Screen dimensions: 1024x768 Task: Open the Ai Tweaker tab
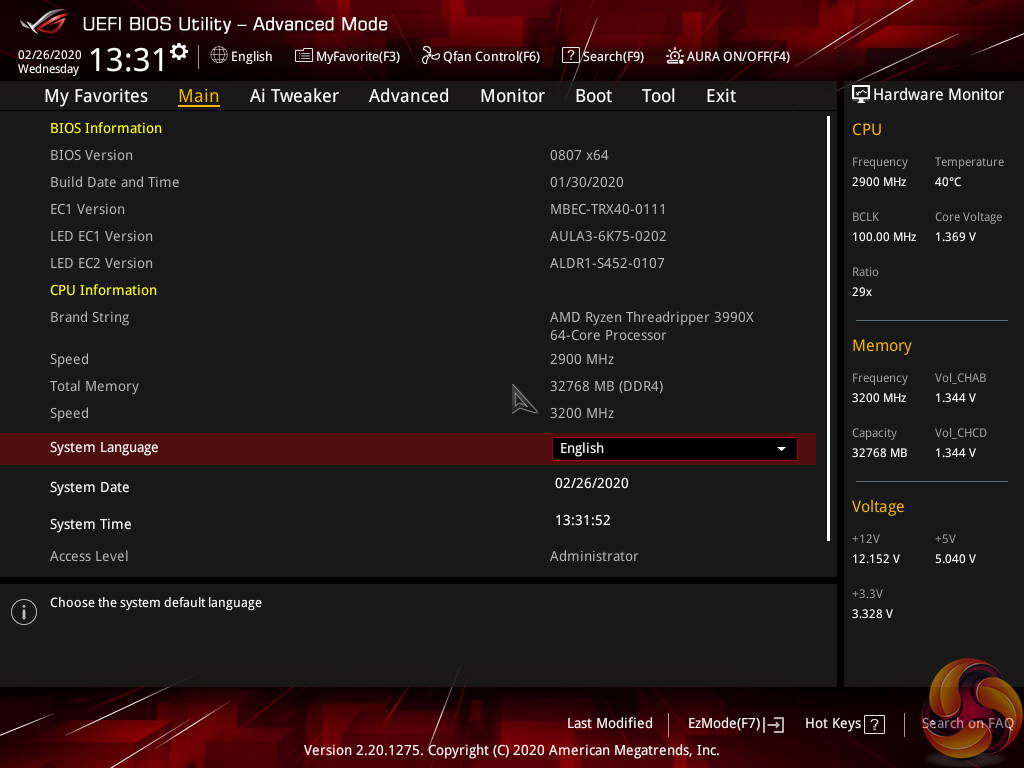click(294, 96)
